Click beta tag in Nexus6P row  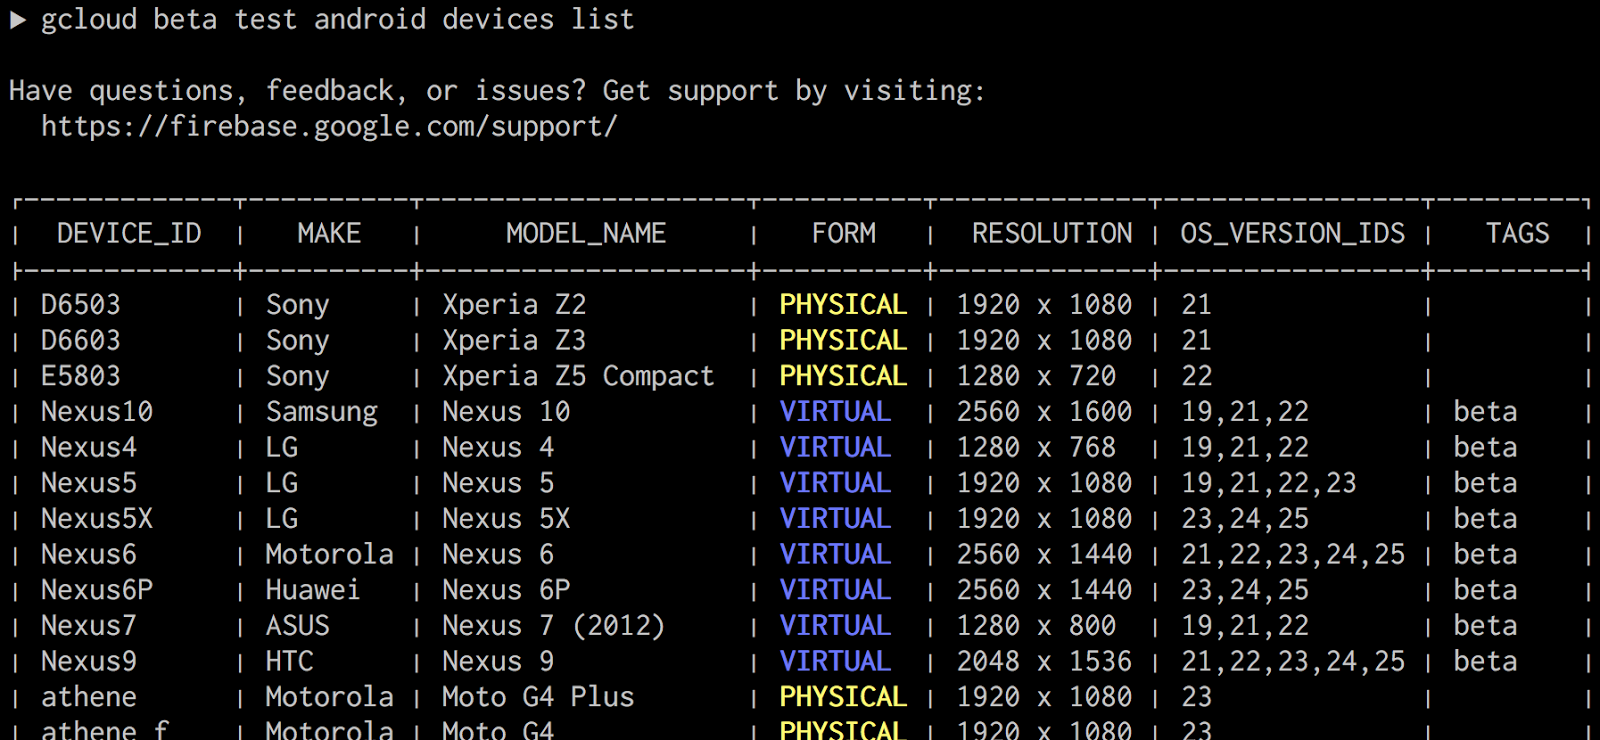[x=1485, y=590]
